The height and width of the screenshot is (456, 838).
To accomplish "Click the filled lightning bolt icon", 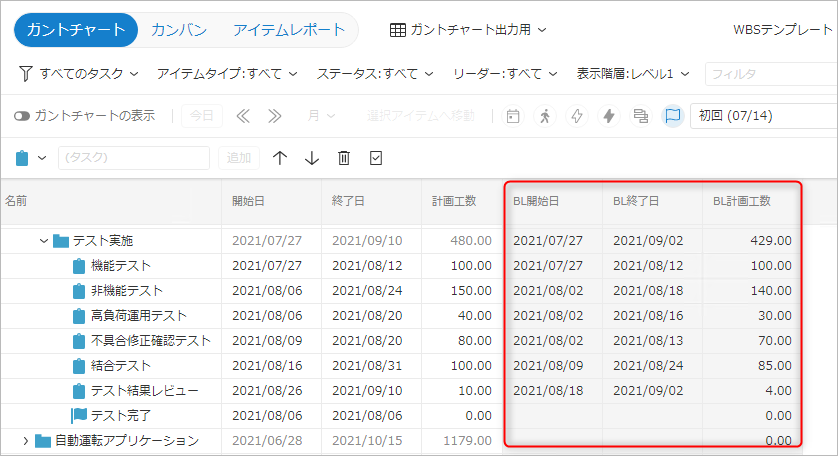I will 608,116.
